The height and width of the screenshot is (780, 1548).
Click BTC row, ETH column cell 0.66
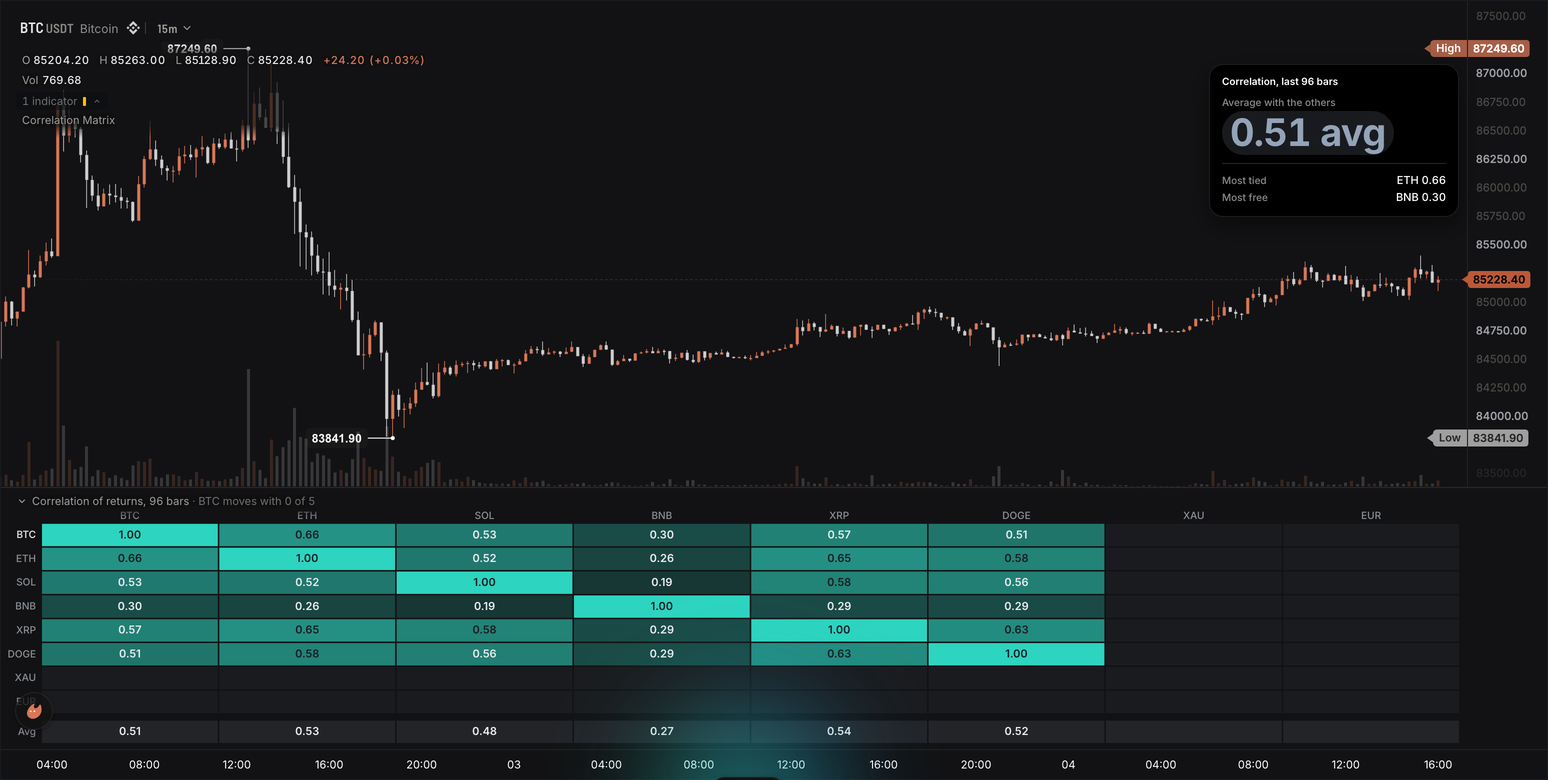click(307, 535)
